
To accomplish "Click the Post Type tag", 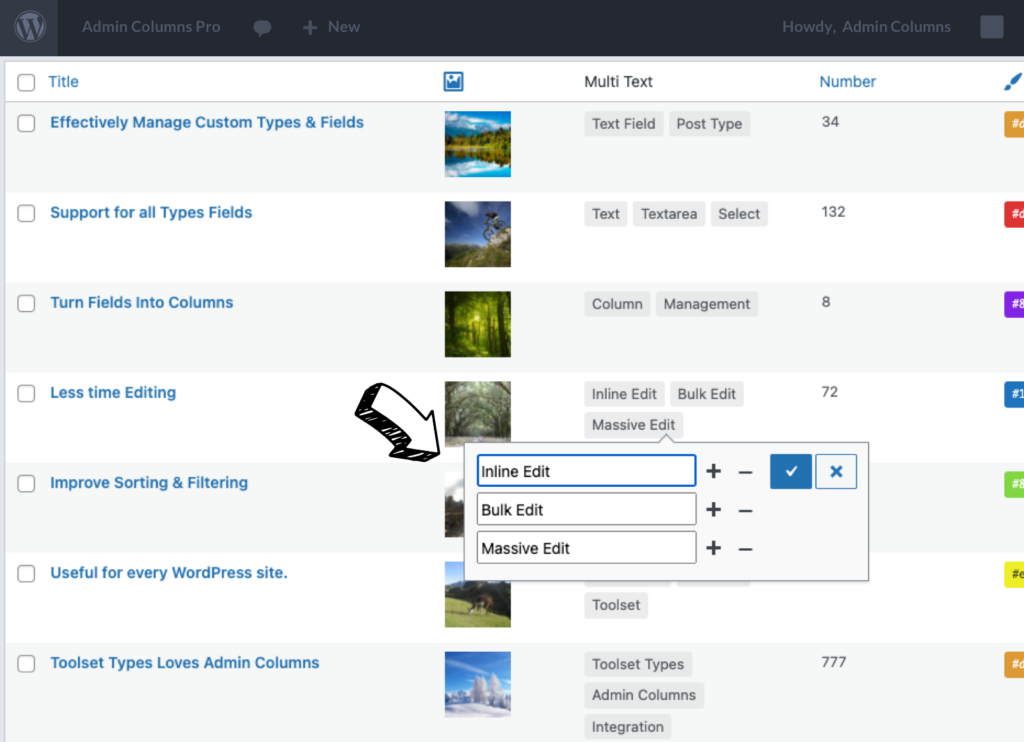I will [709, 123].
